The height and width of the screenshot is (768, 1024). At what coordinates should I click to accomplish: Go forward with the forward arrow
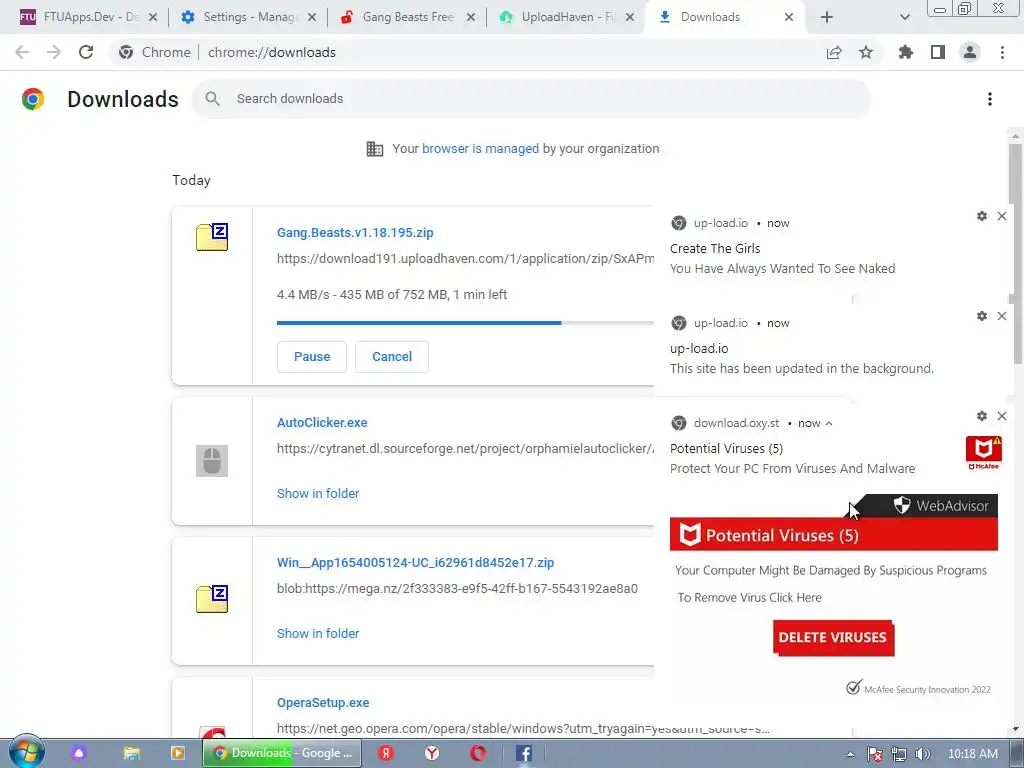click(54, 52)
